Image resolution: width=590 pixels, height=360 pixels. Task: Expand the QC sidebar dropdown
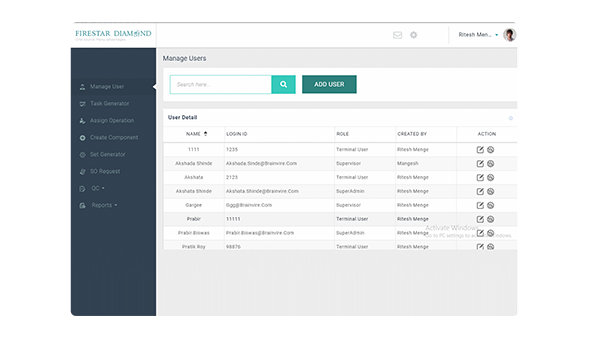point(98,188)
